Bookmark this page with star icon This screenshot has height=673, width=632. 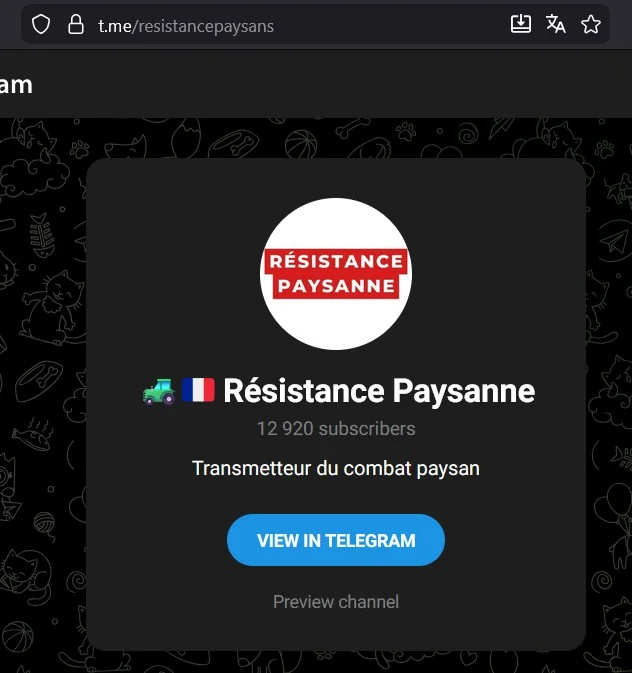coord(591,25)
